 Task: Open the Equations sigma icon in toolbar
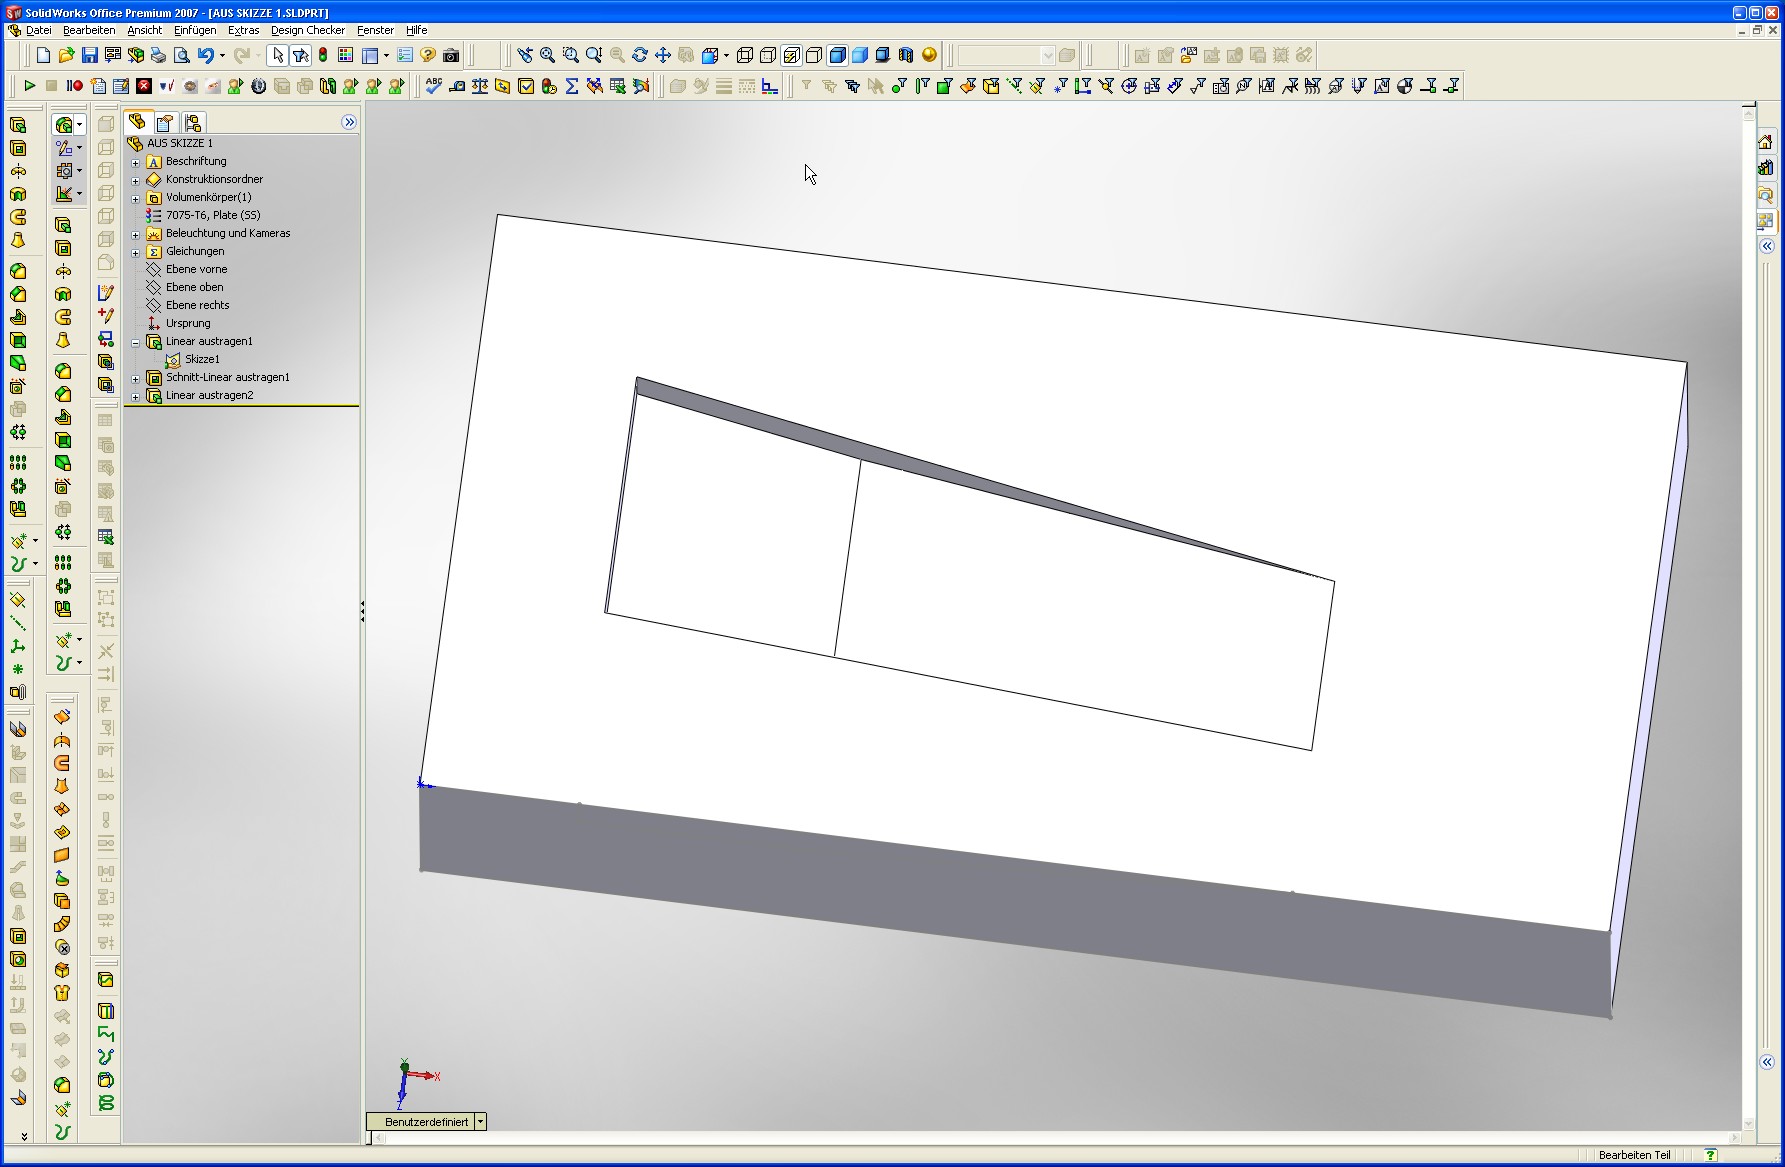(x=572, y=86)
